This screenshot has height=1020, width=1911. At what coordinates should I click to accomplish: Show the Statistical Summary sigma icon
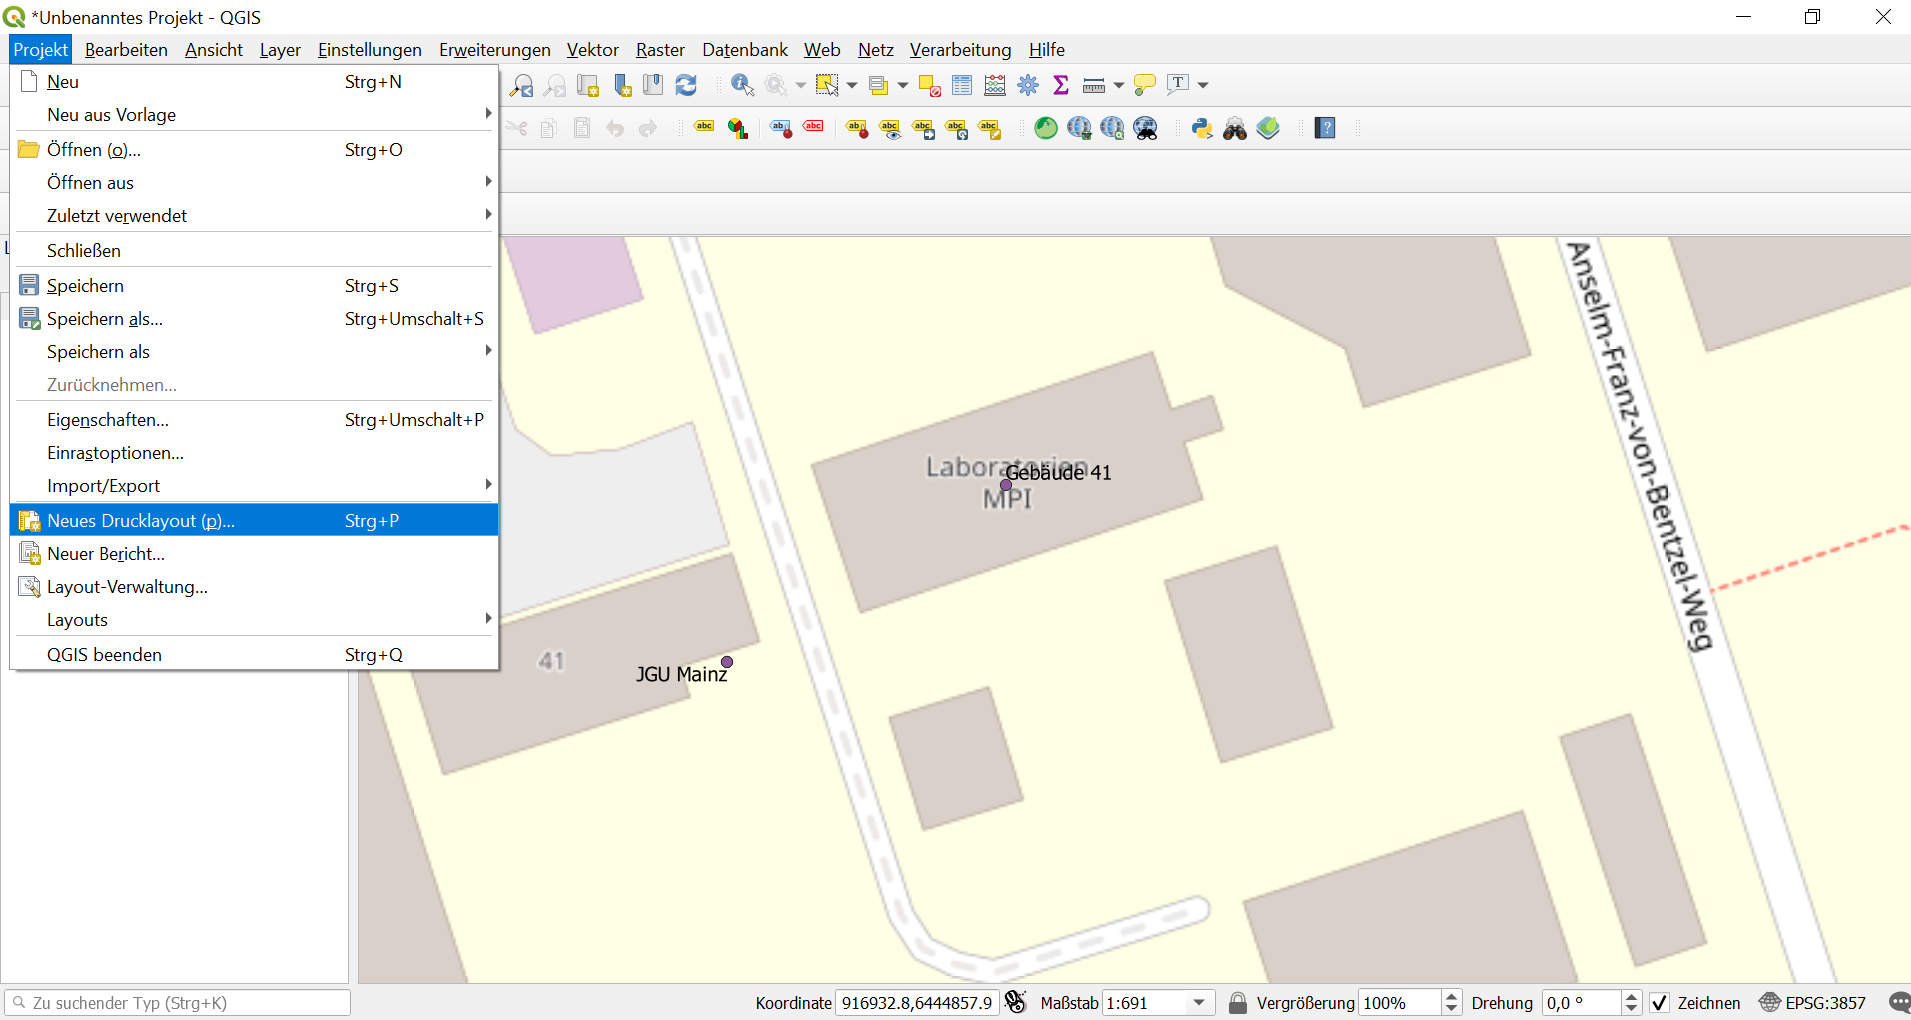pyautogui.click(x=1061, y=86)
